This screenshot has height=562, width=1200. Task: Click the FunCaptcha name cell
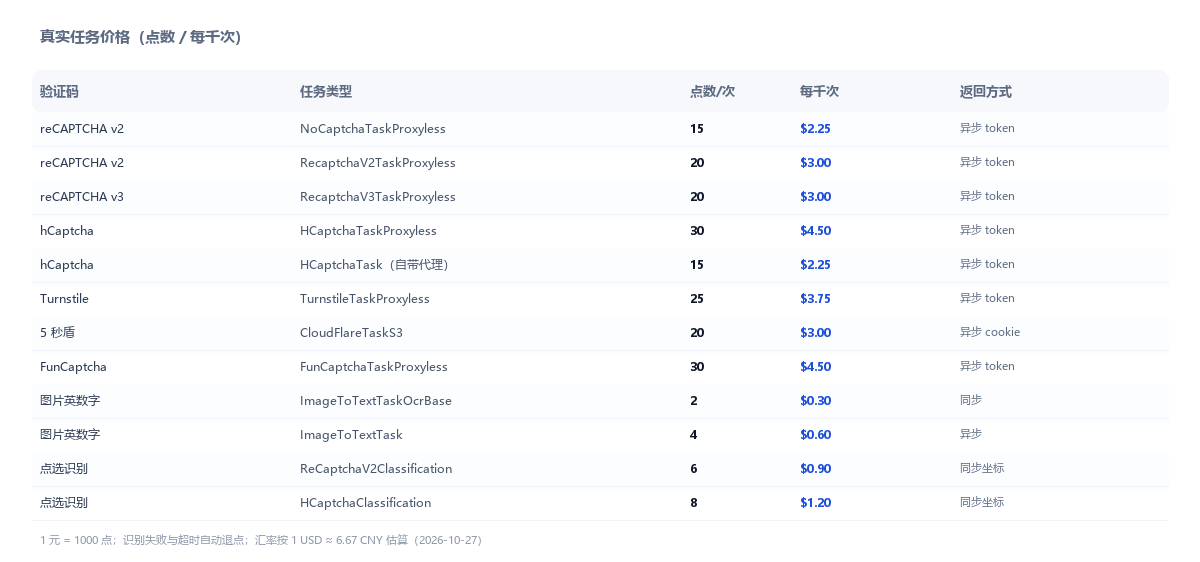(x=73, y=367)
